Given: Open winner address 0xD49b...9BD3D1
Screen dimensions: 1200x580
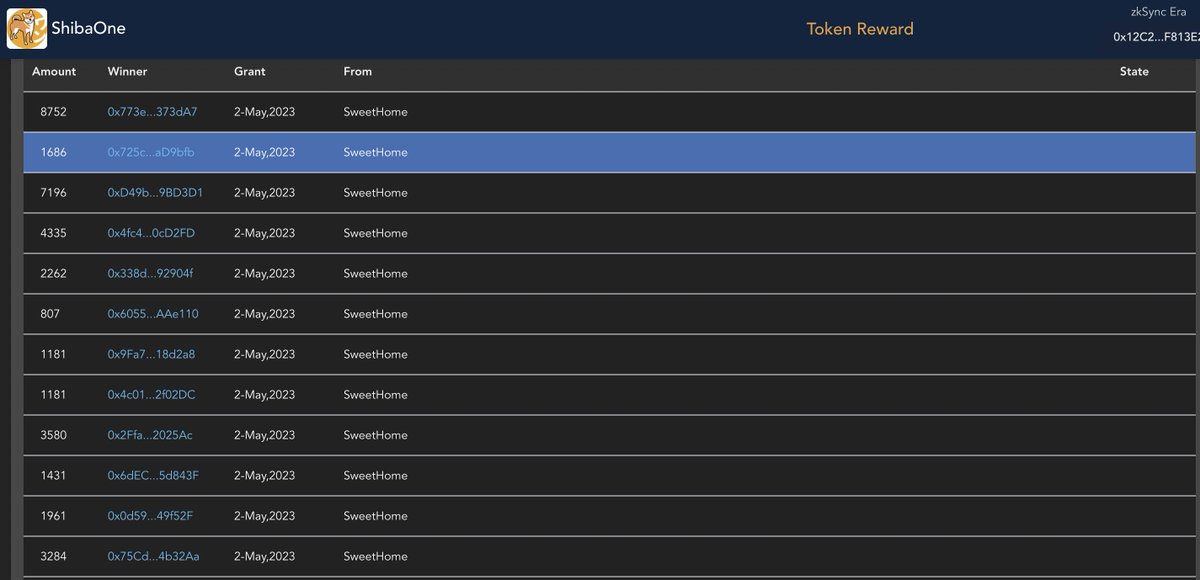Looking at the screenshot, I should (x=155, y=193).
